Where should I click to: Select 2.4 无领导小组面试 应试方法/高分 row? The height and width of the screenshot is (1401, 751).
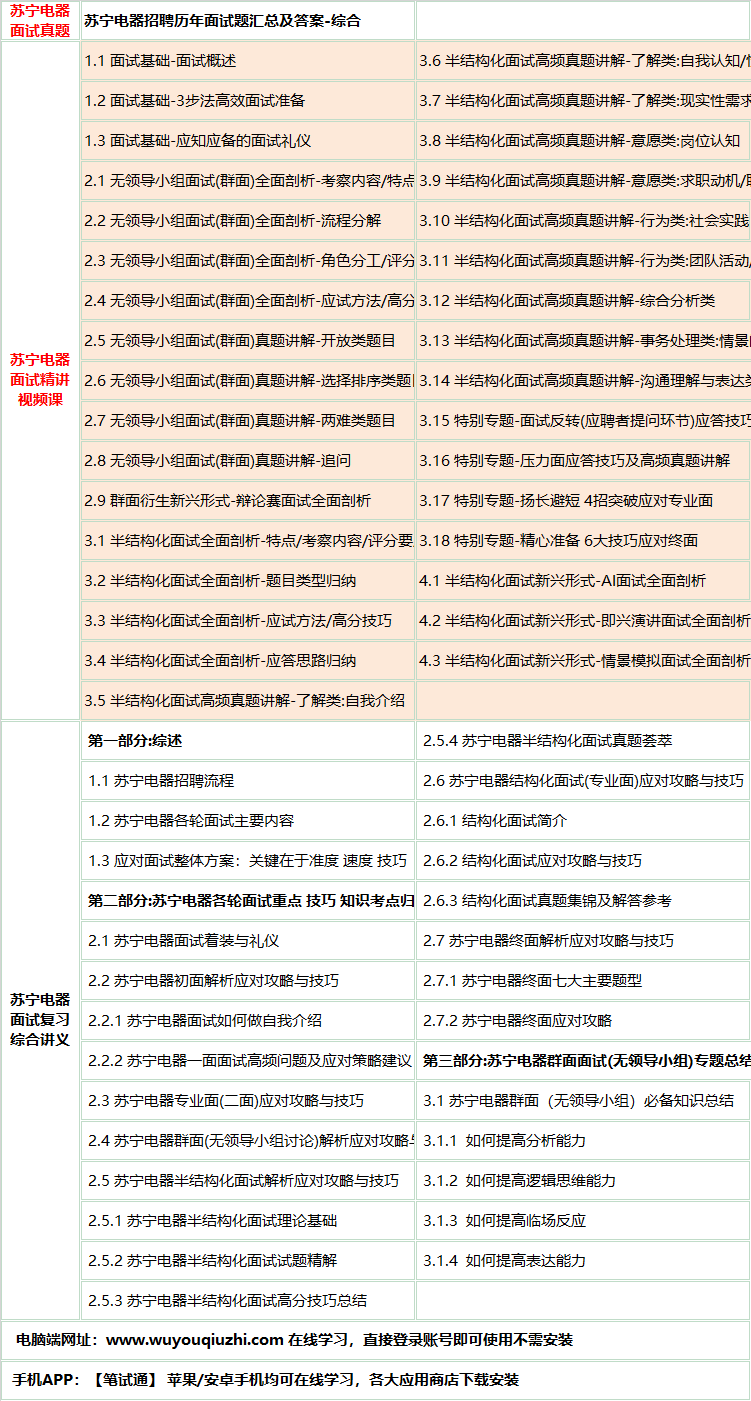coord(248,300)
